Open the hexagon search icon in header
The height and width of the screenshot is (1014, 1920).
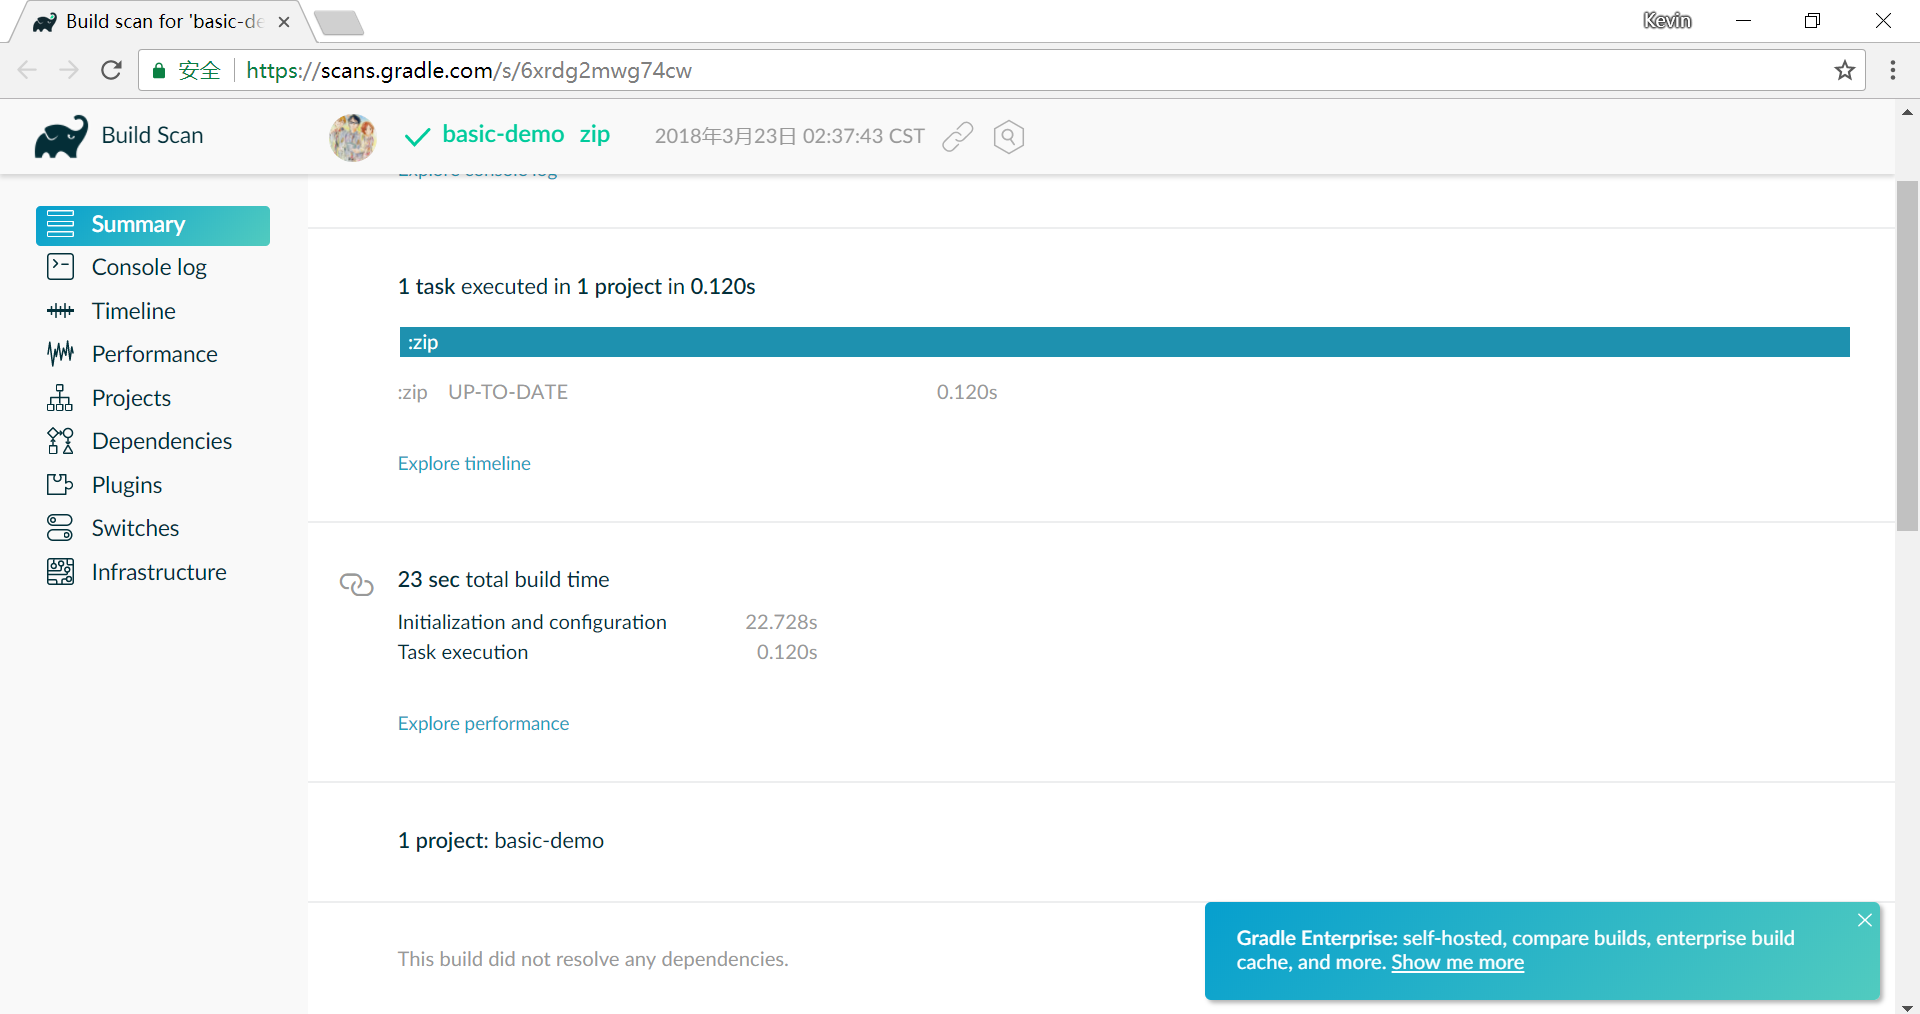(x=1008, y=136)
